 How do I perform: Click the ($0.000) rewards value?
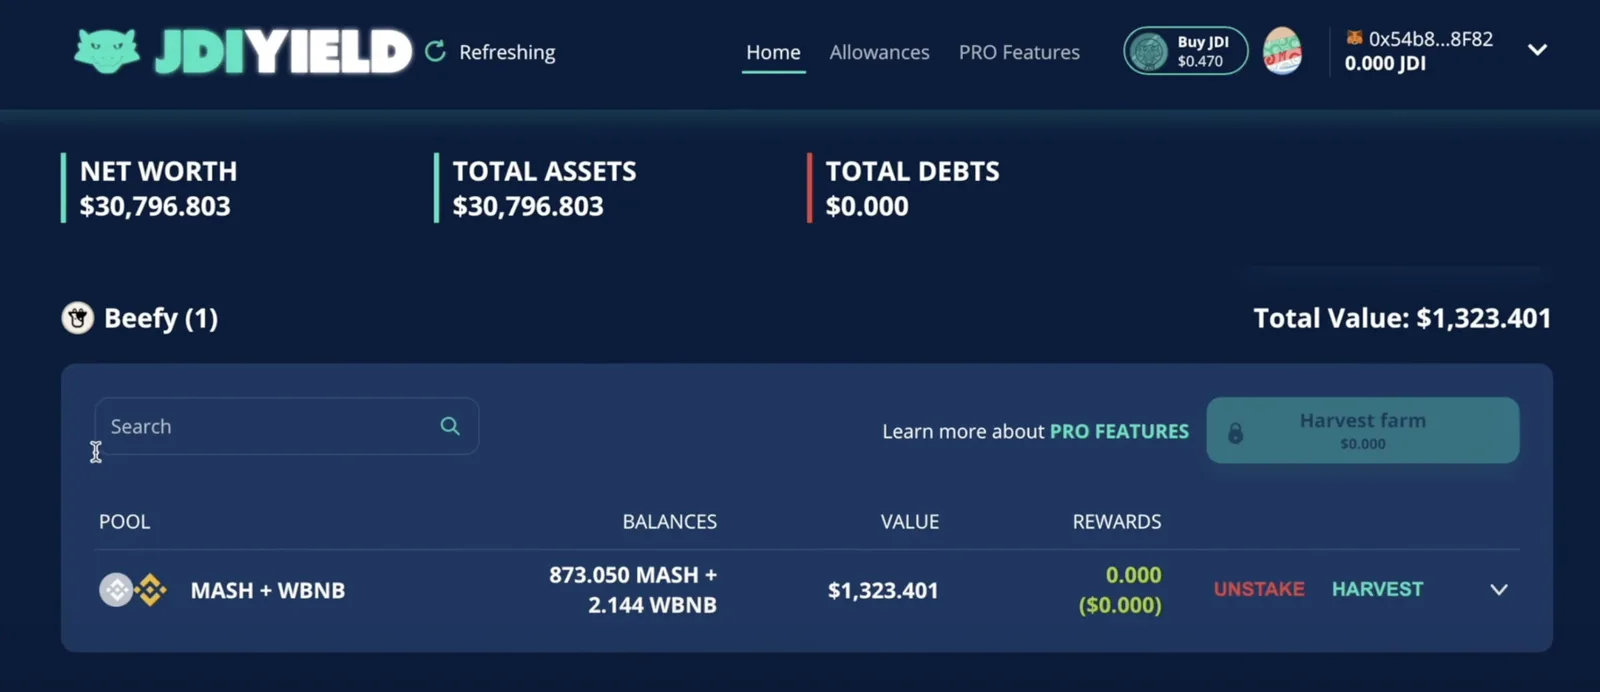(1120, 605)
